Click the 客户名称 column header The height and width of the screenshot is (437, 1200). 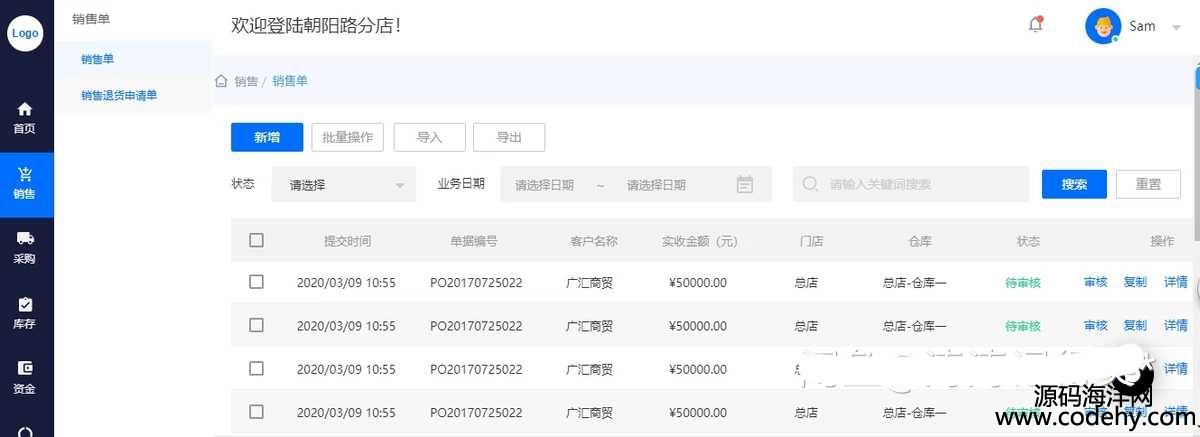click(594, 241)
